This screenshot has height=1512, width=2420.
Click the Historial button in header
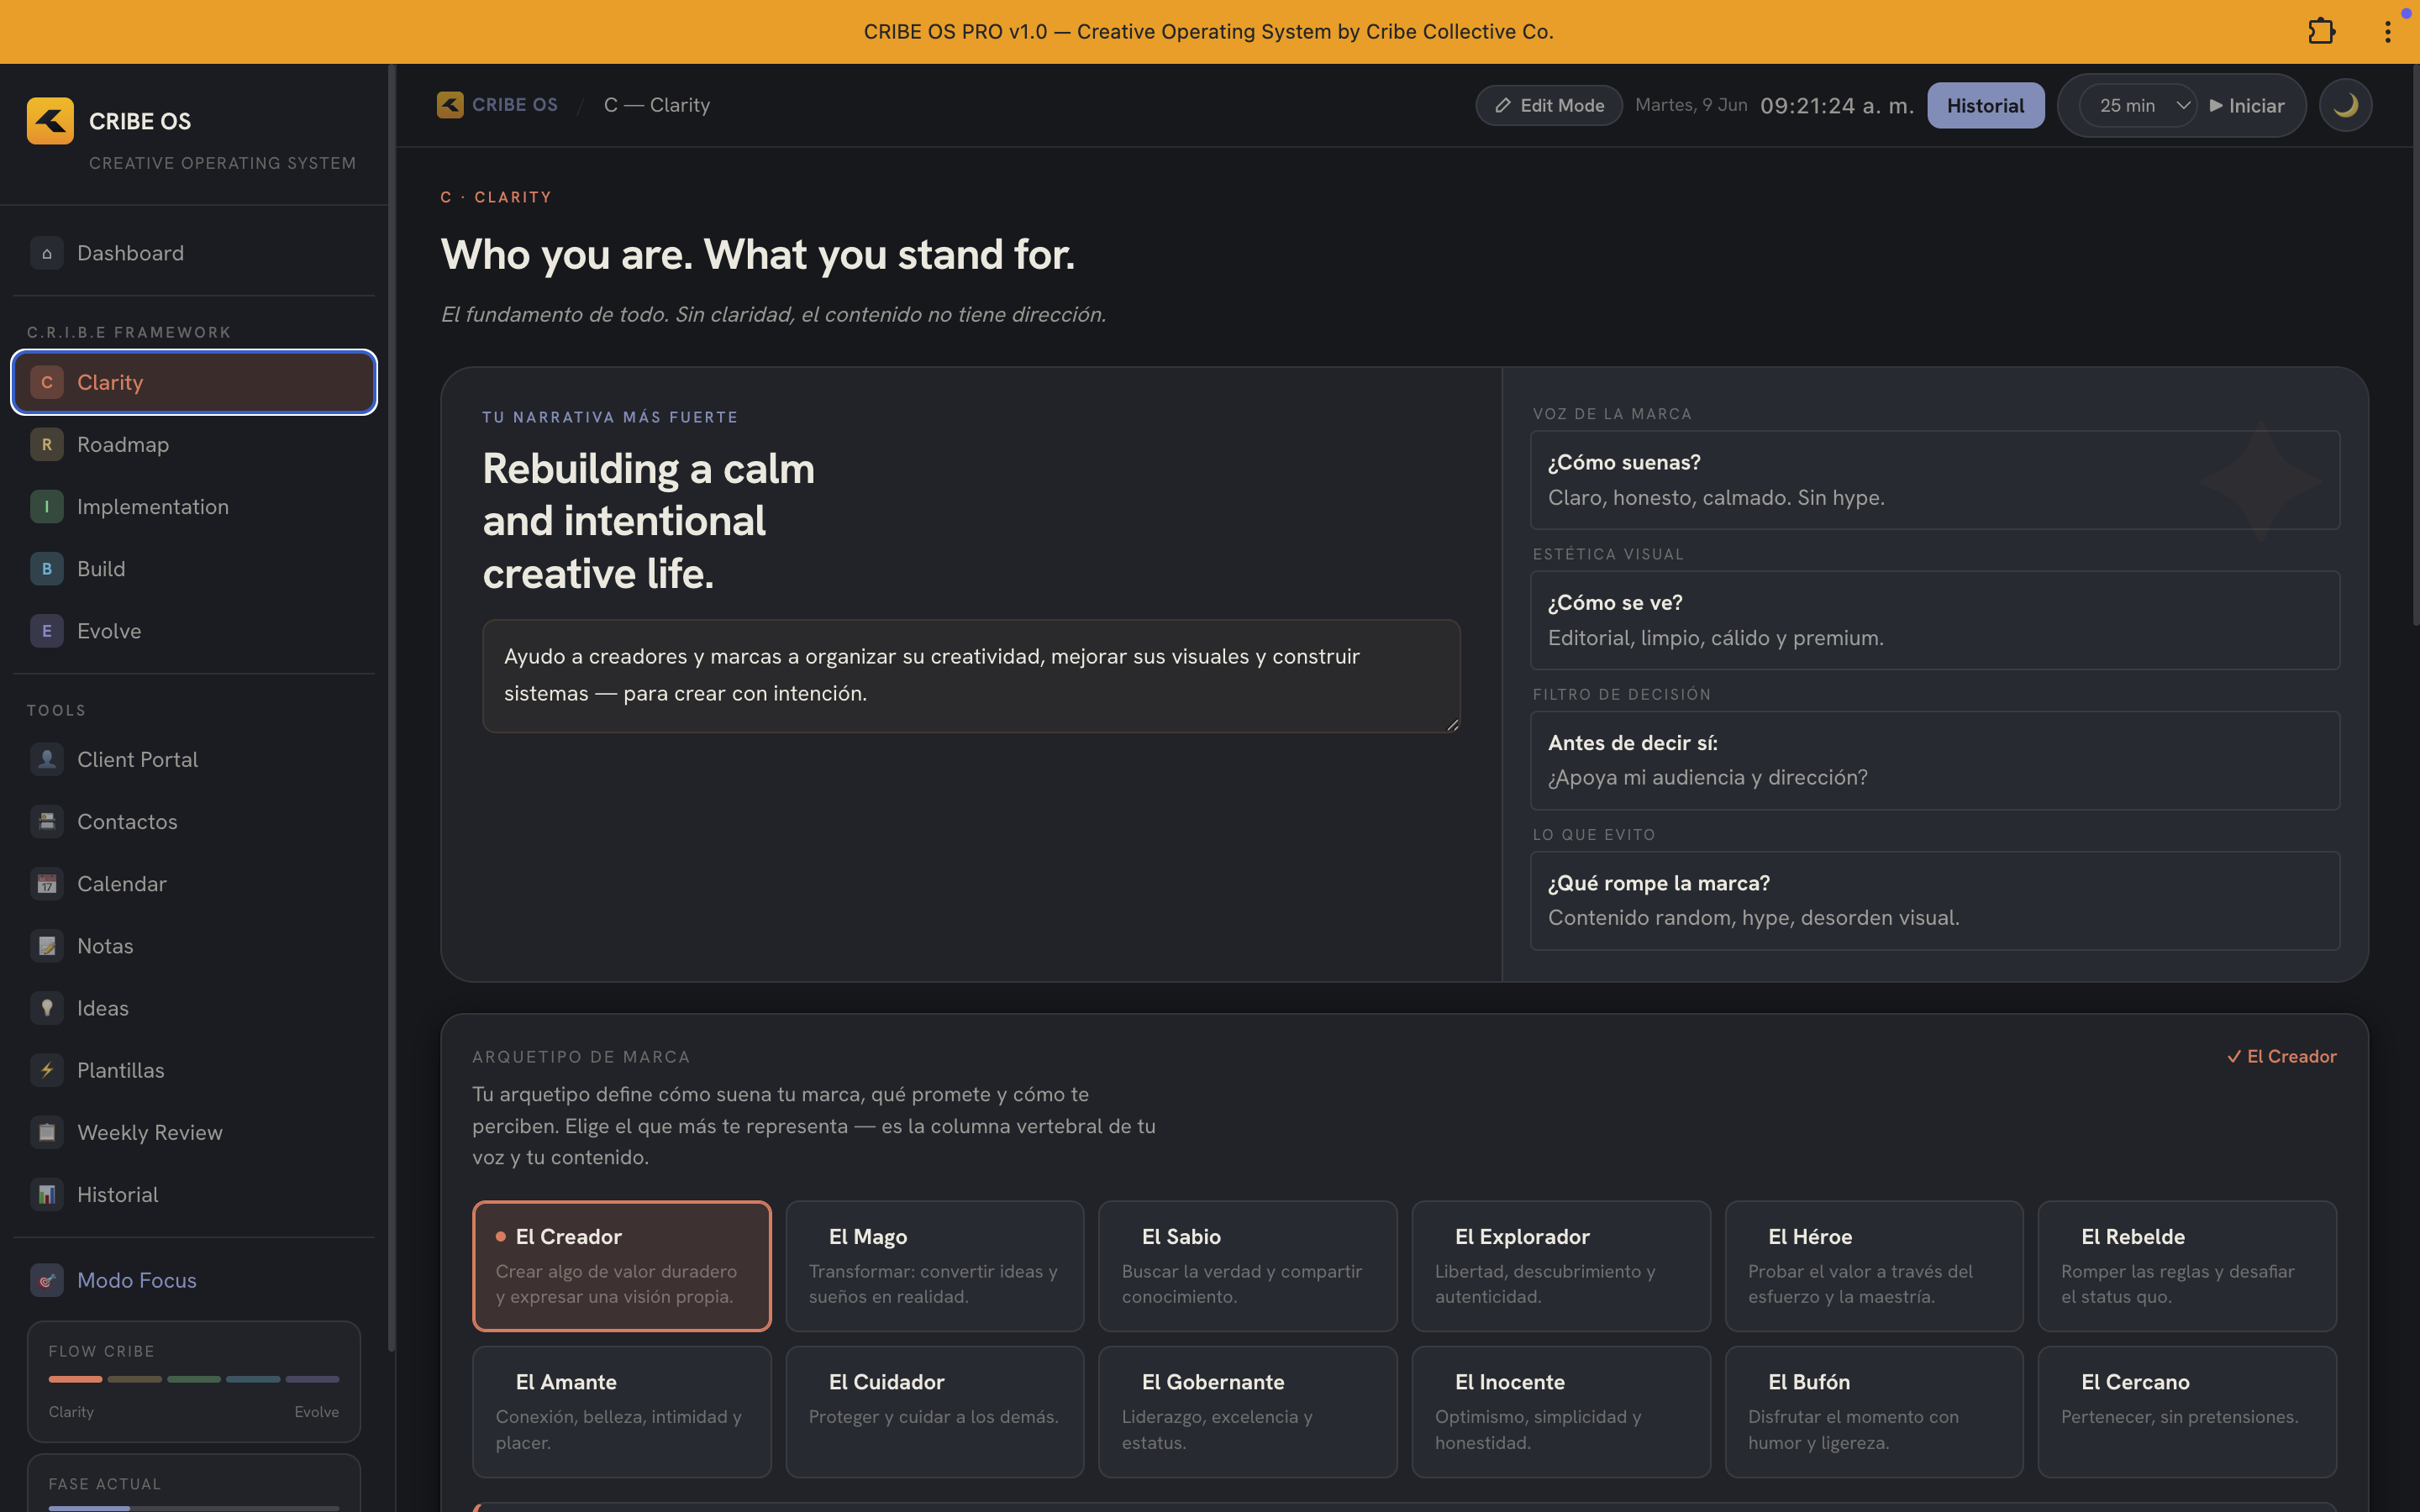[x=1985, y=105]
